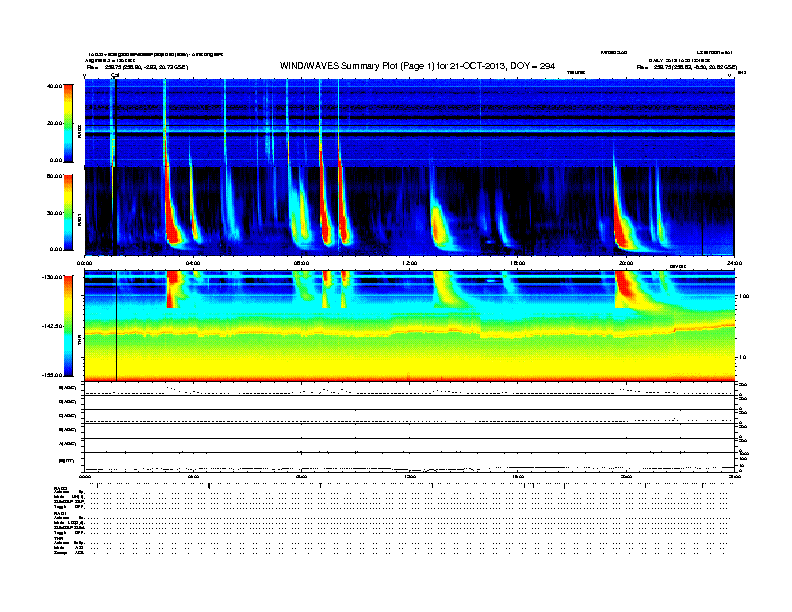Click the 60.00 label on RAD1 color scale

click(54, 176)
